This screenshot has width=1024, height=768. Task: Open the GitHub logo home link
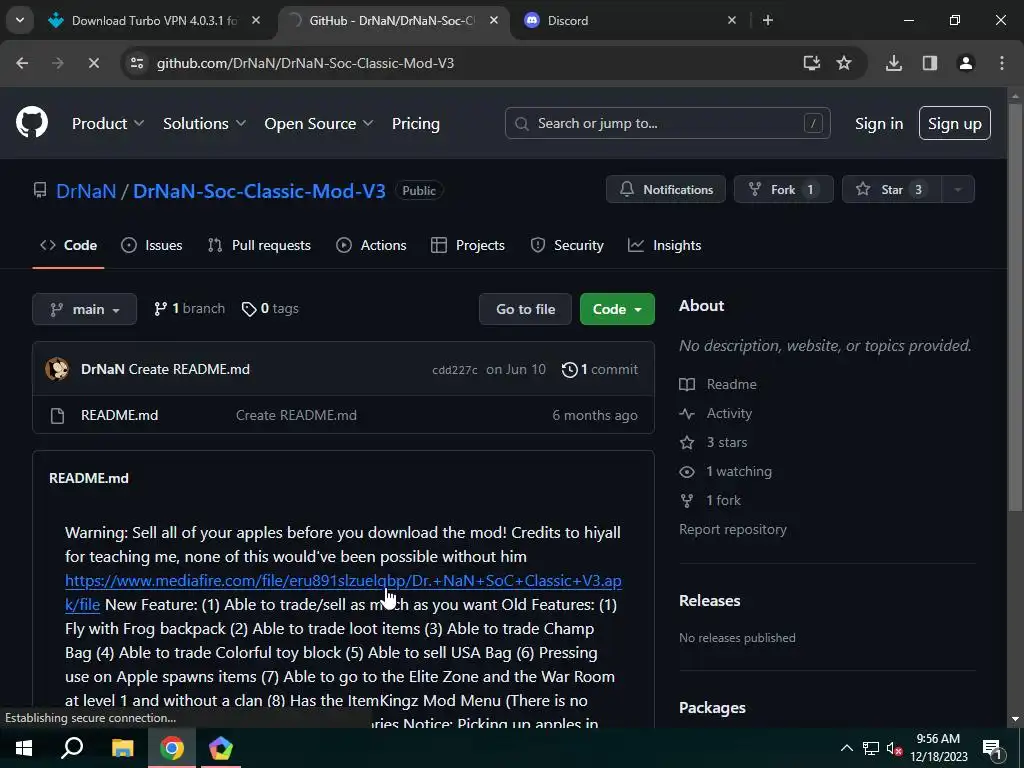point(32,122)
